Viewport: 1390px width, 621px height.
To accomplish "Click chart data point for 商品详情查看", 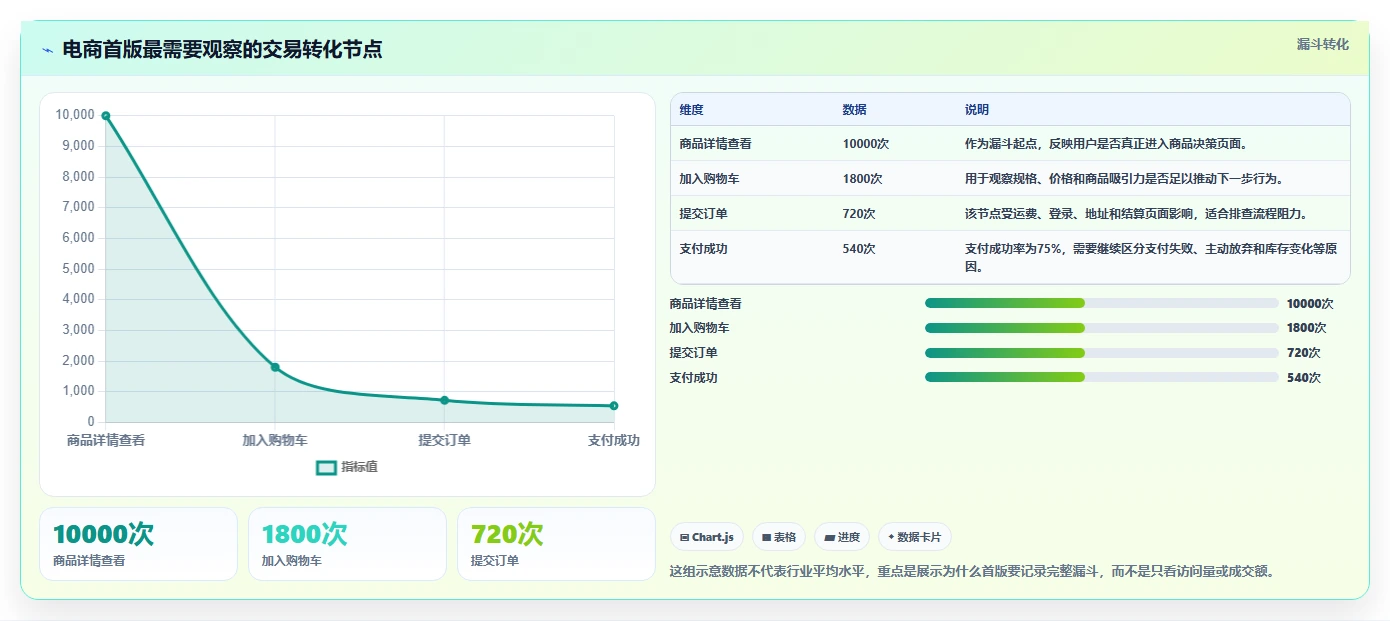I will [x=106, y=116].
